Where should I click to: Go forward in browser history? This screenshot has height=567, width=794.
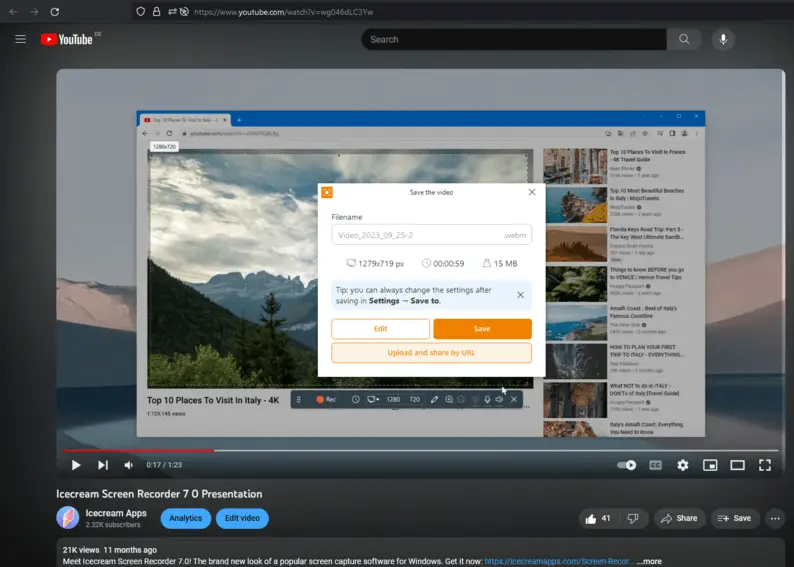[x=34, y=12]
